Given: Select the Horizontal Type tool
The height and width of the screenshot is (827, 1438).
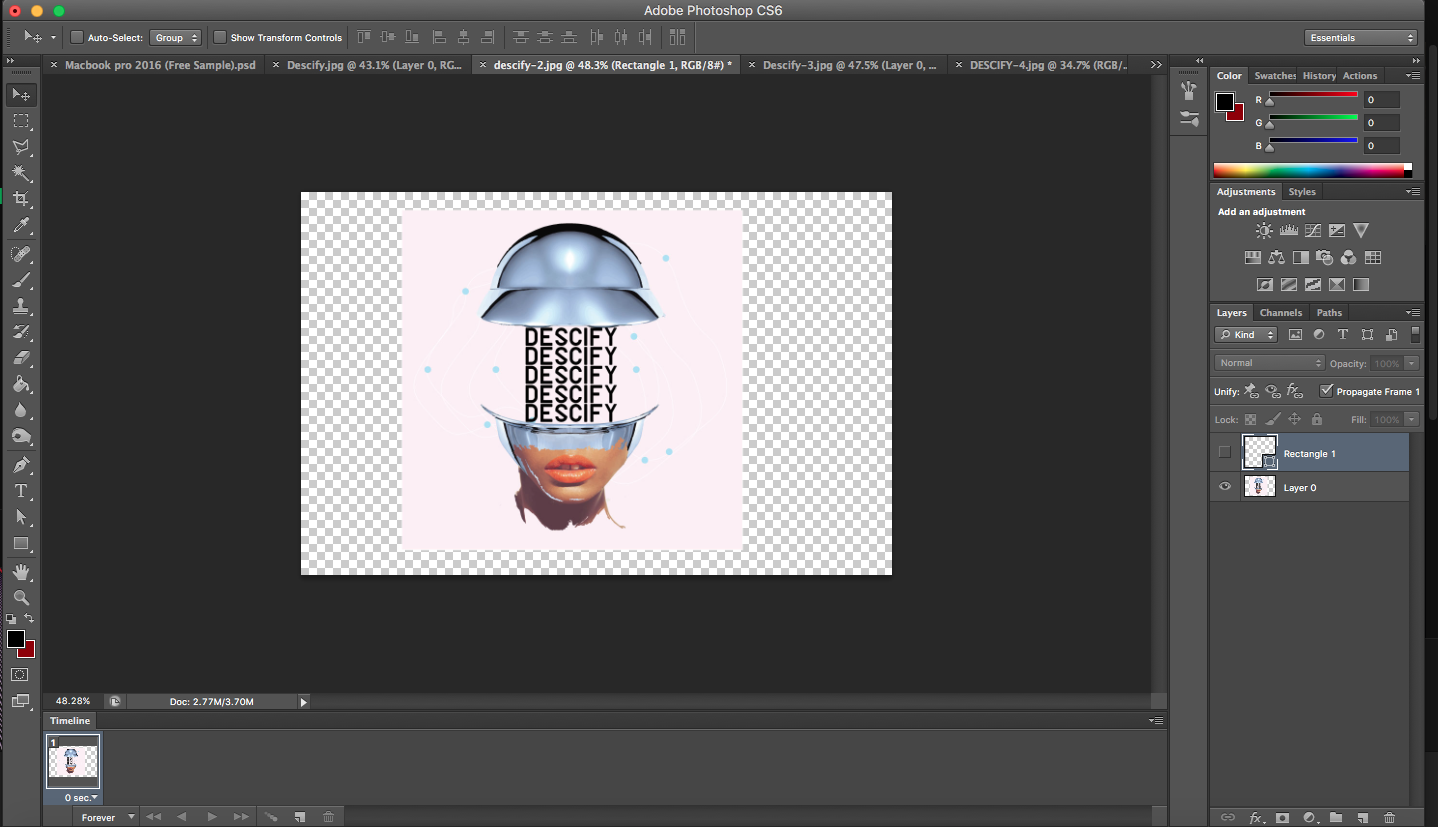Looking at the screenshot, I should point(21,491).
